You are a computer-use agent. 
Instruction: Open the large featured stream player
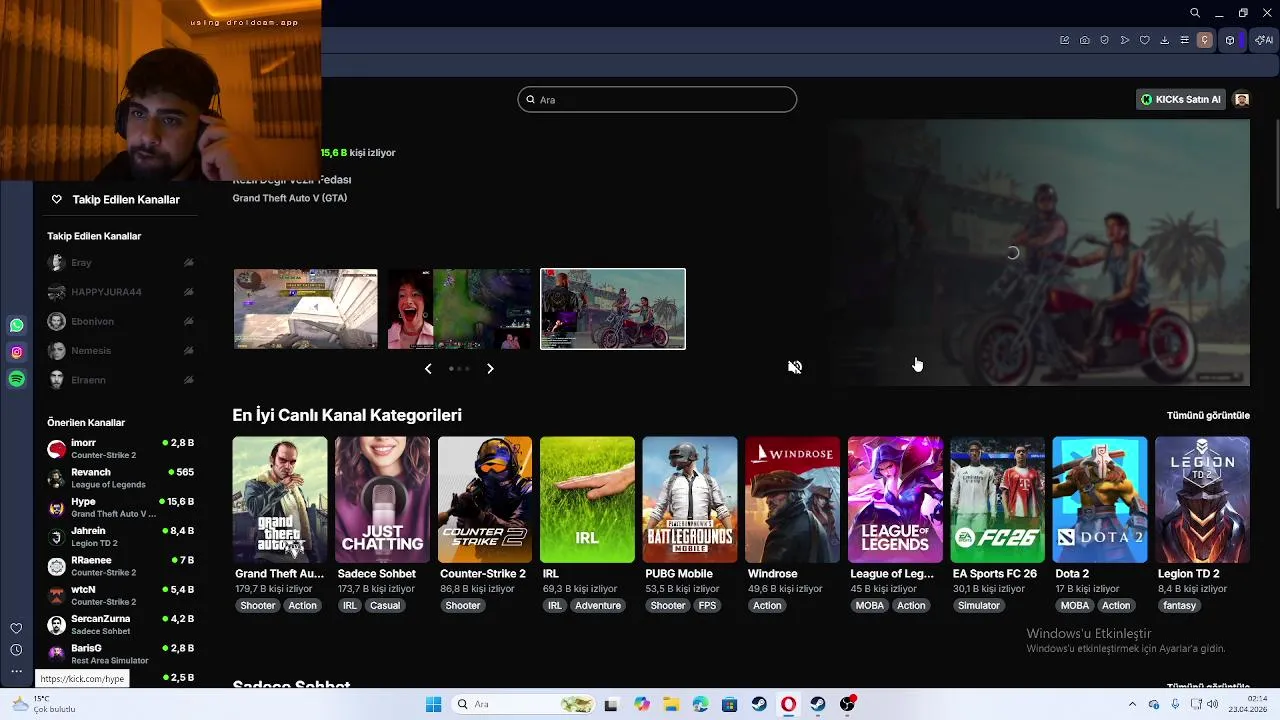click(x=1038, y=252)
